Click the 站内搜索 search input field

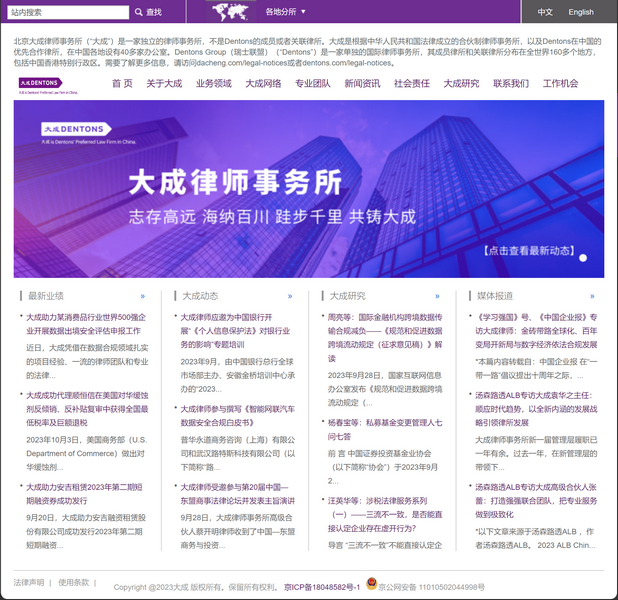pos(68,12)
